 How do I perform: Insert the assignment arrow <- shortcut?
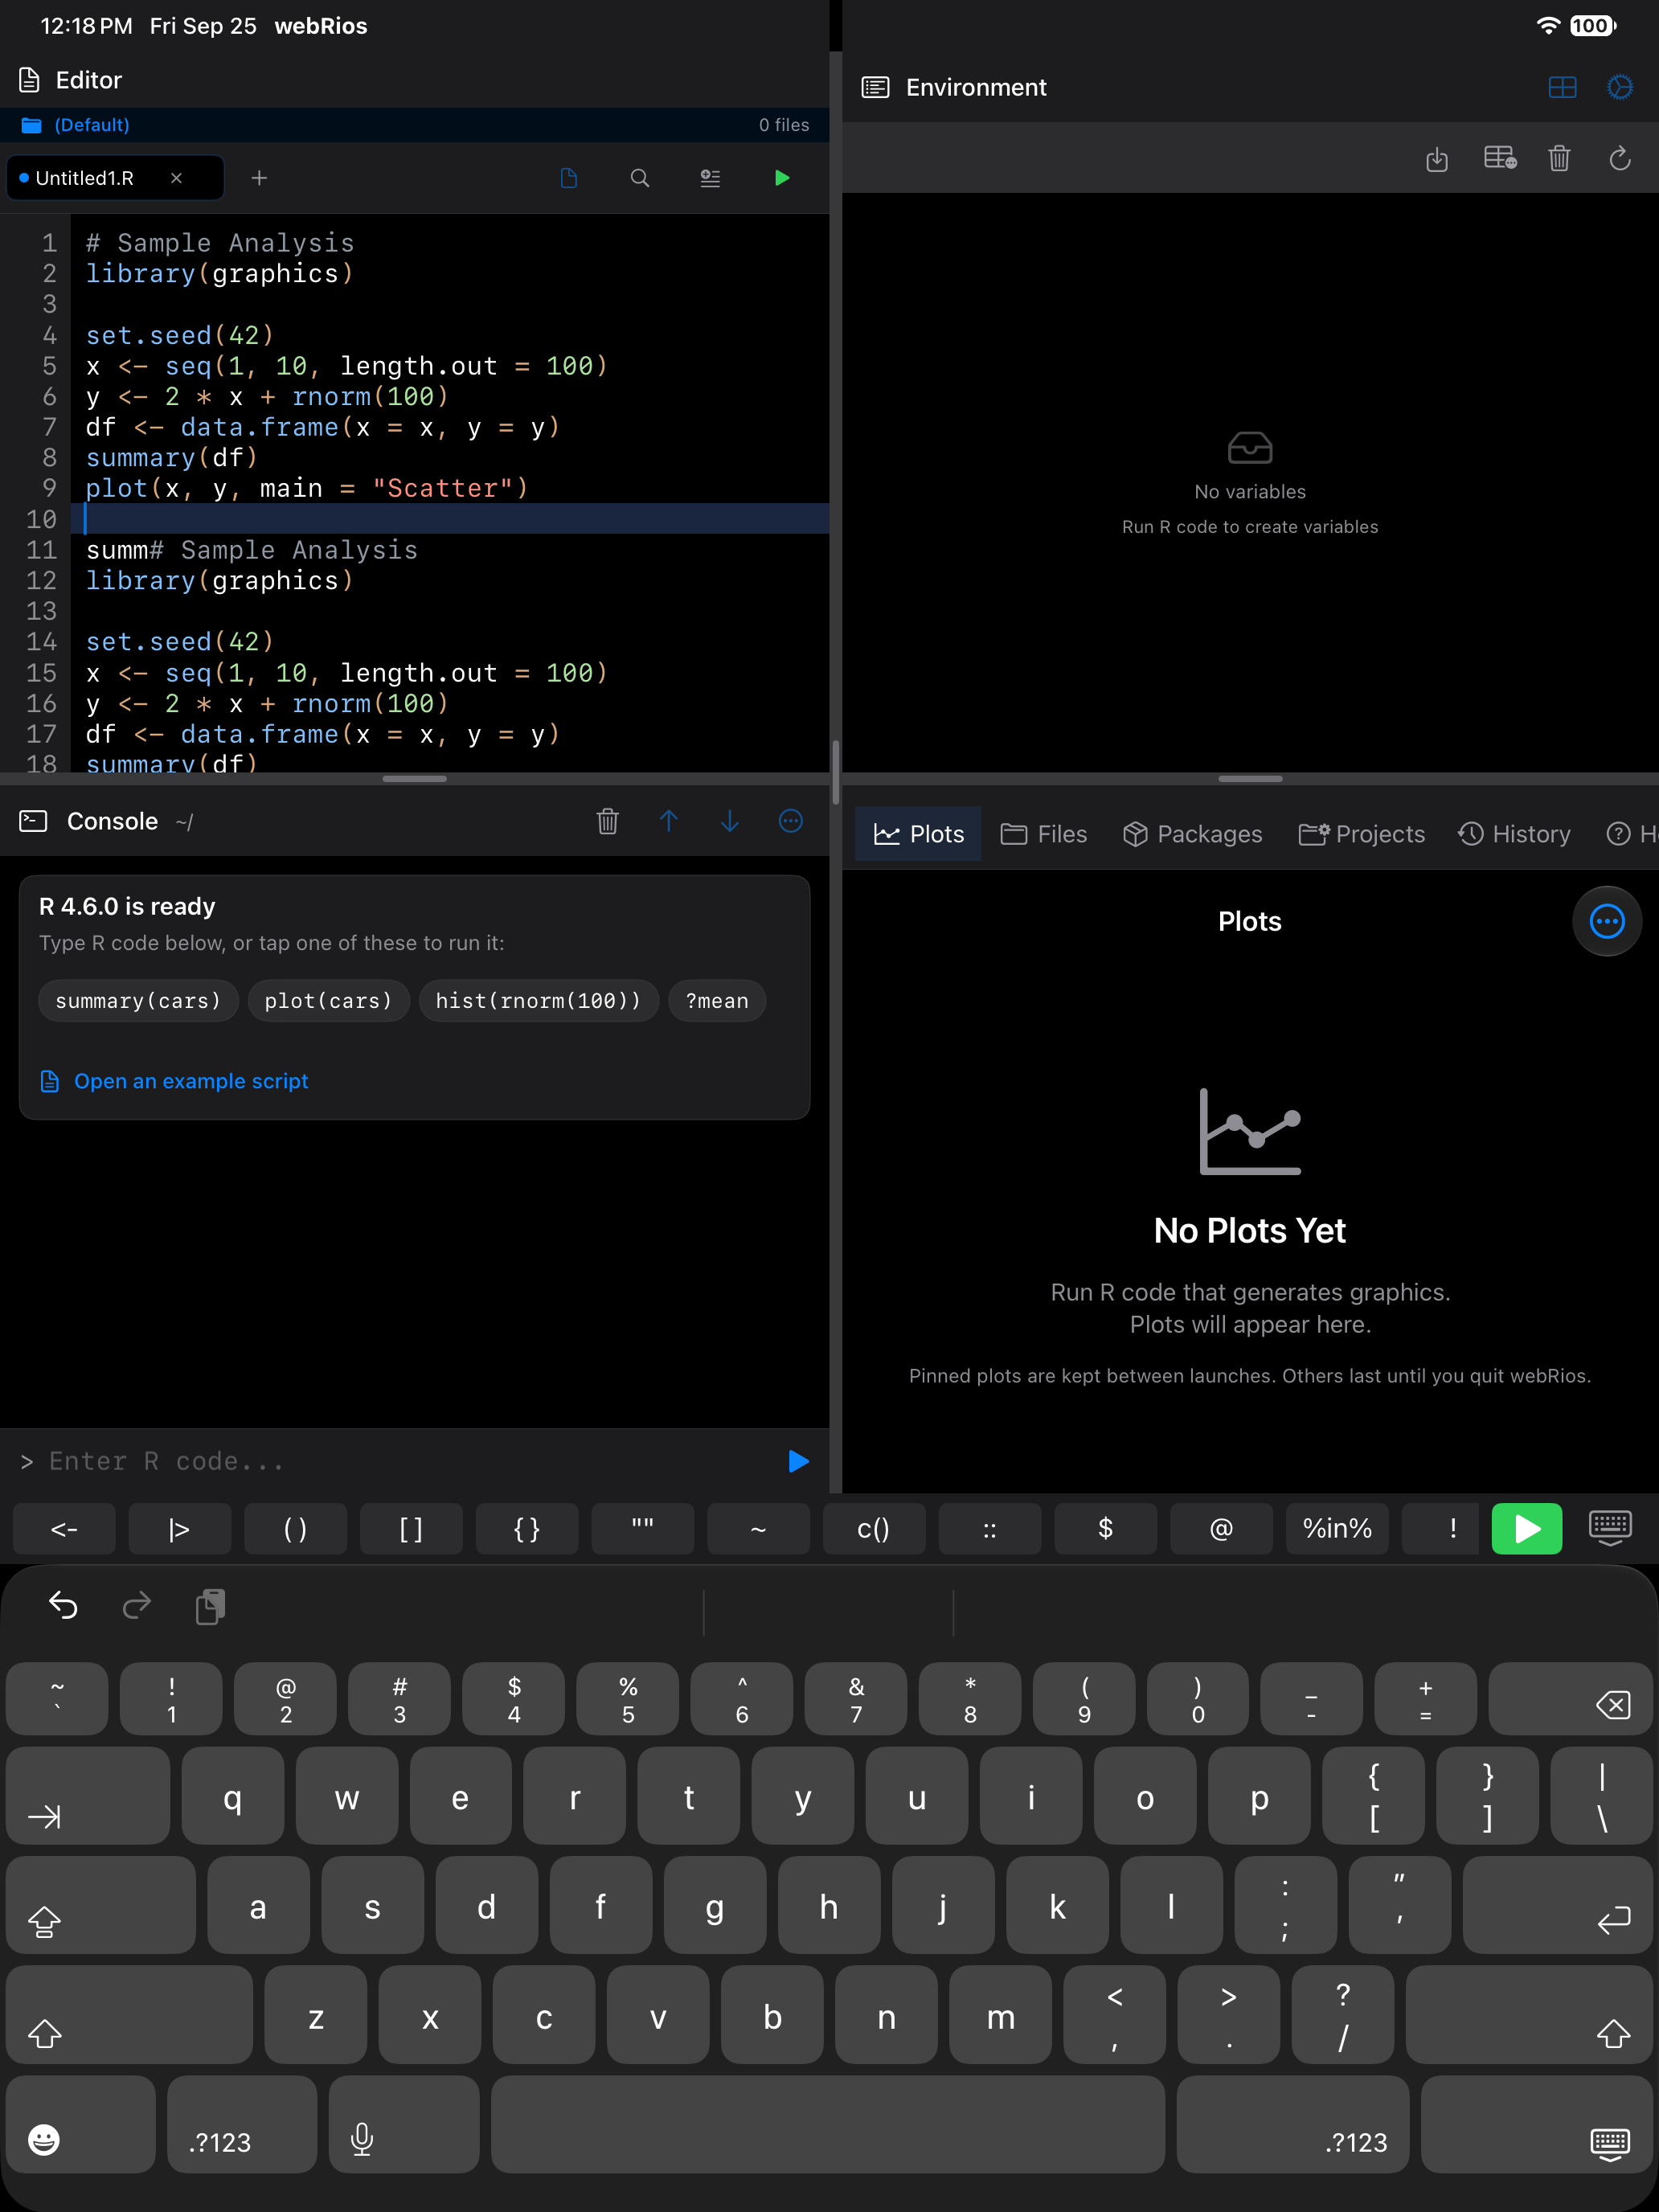[x=64, y=1528]
